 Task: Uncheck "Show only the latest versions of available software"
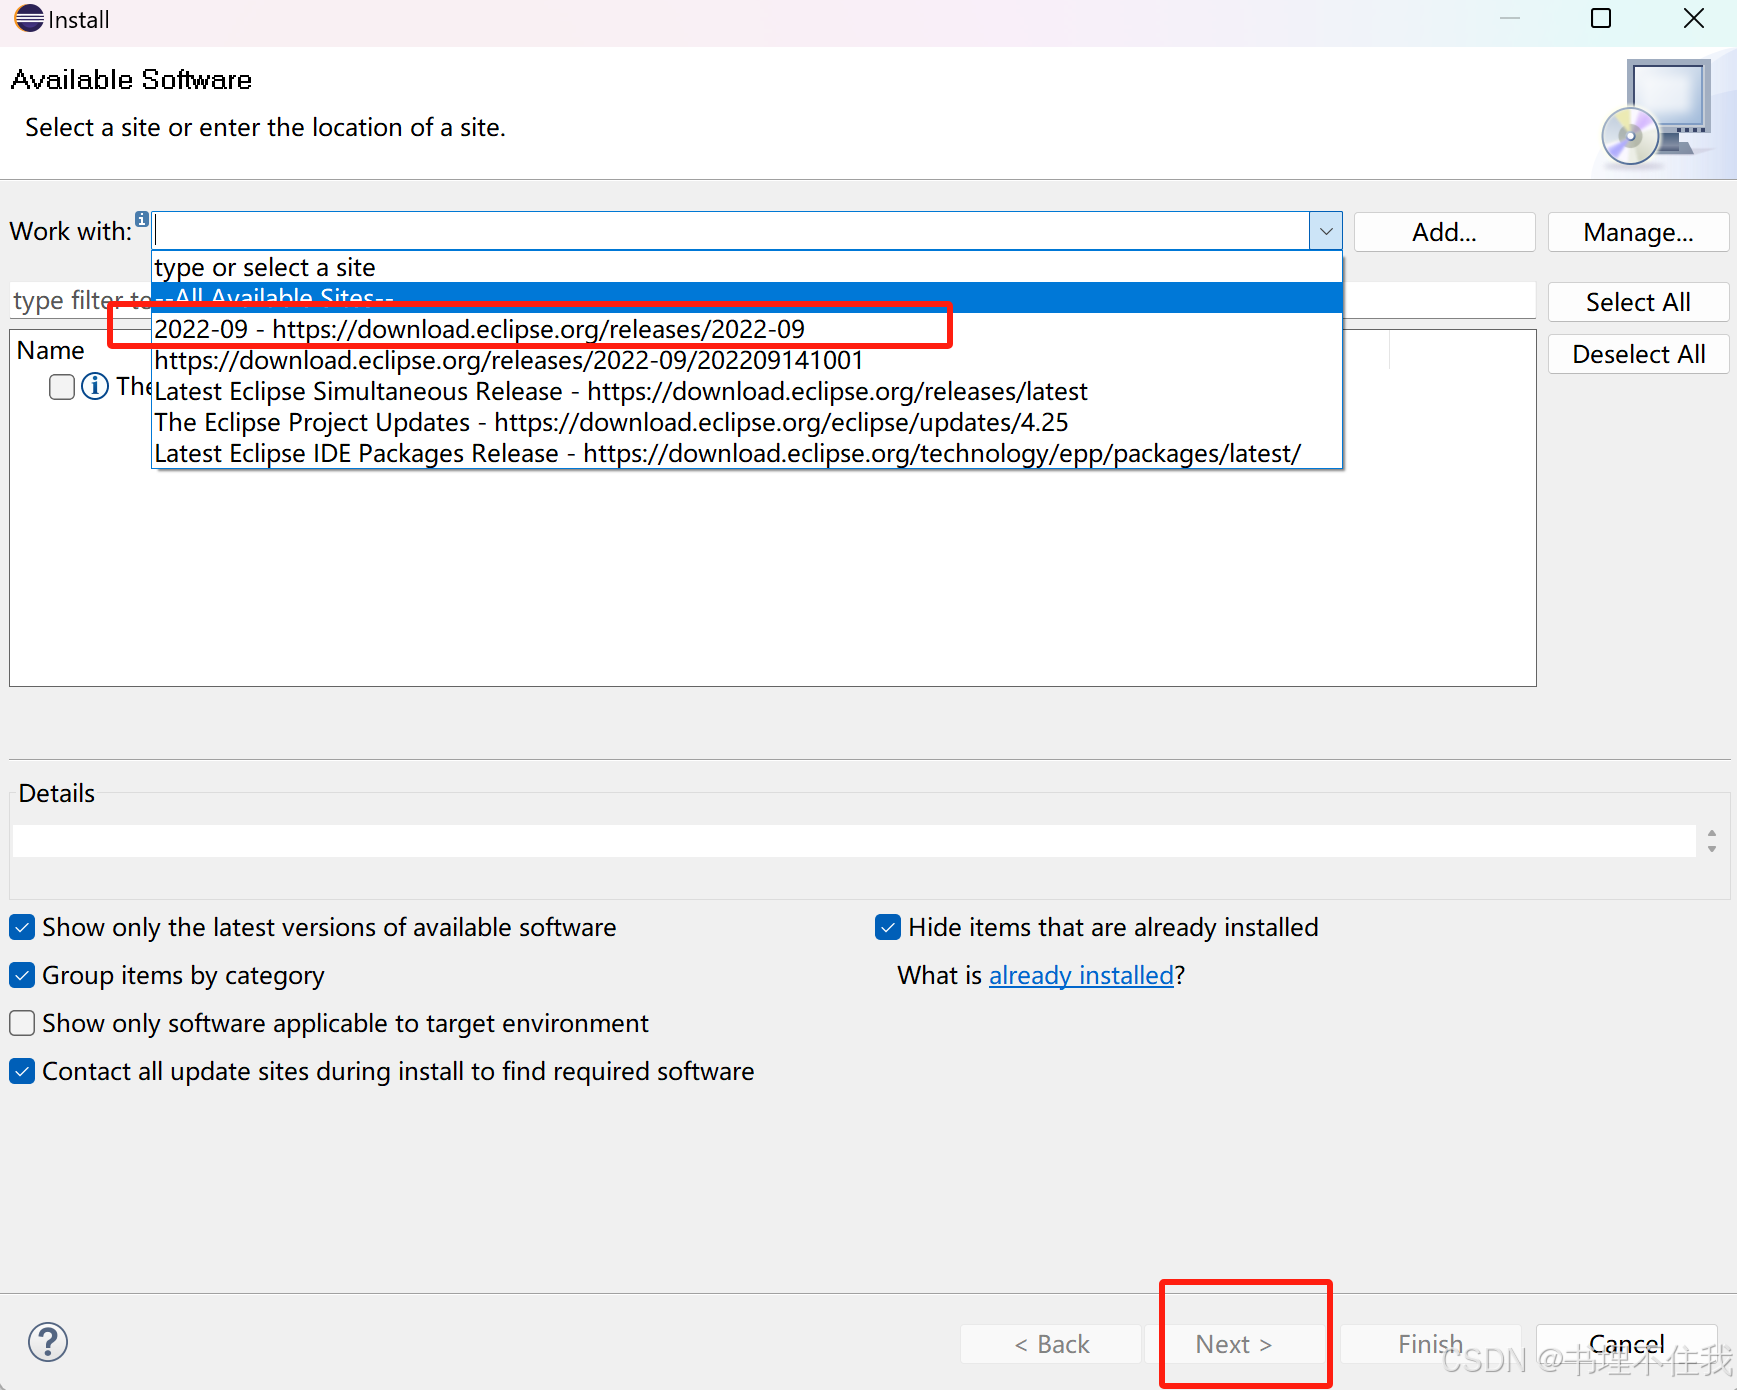pyautogui.click(x=21, y=927)
